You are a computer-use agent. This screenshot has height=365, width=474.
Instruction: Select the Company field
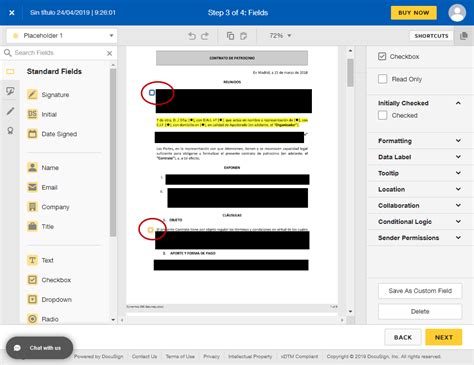point(48,207)
